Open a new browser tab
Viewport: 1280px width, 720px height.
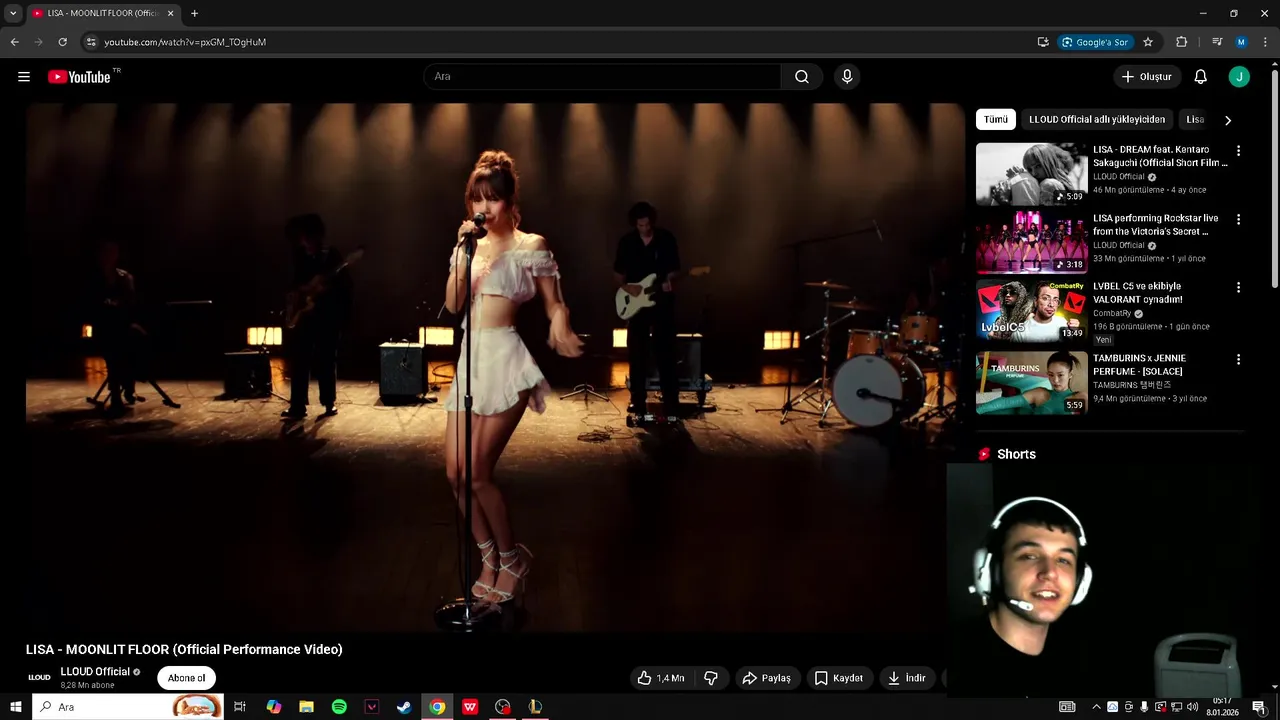click(x=194, y=13)
